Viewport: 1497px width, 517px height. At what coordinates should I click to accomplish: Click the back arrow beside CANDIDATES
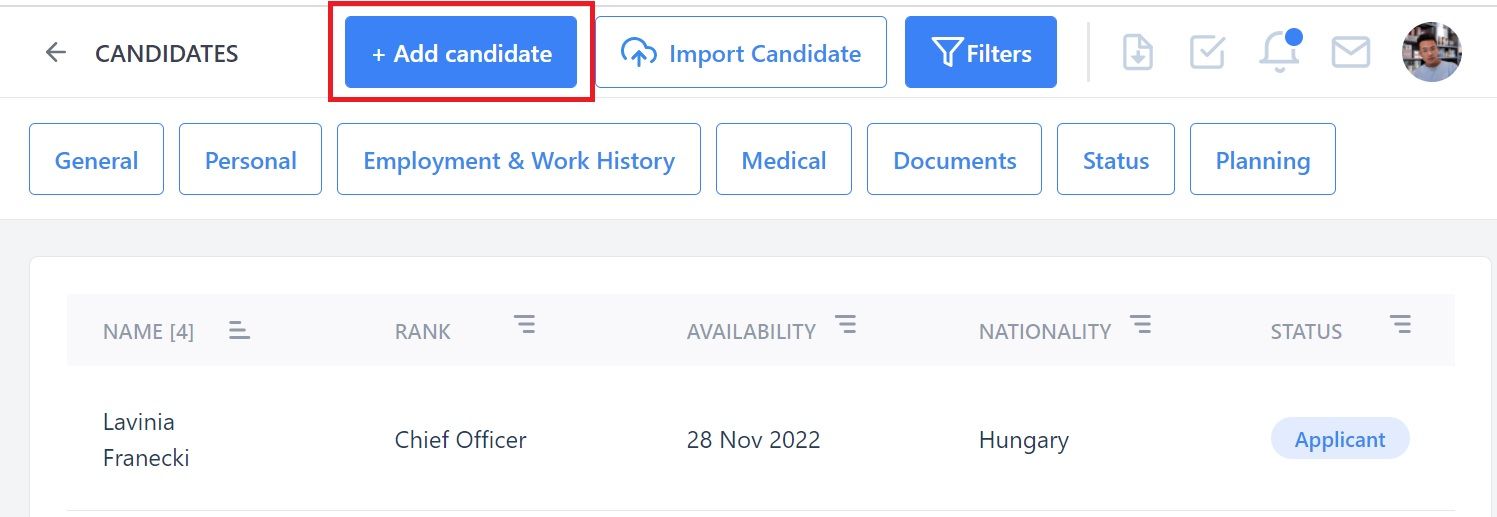pyautogui.click(x=56, y=52)
